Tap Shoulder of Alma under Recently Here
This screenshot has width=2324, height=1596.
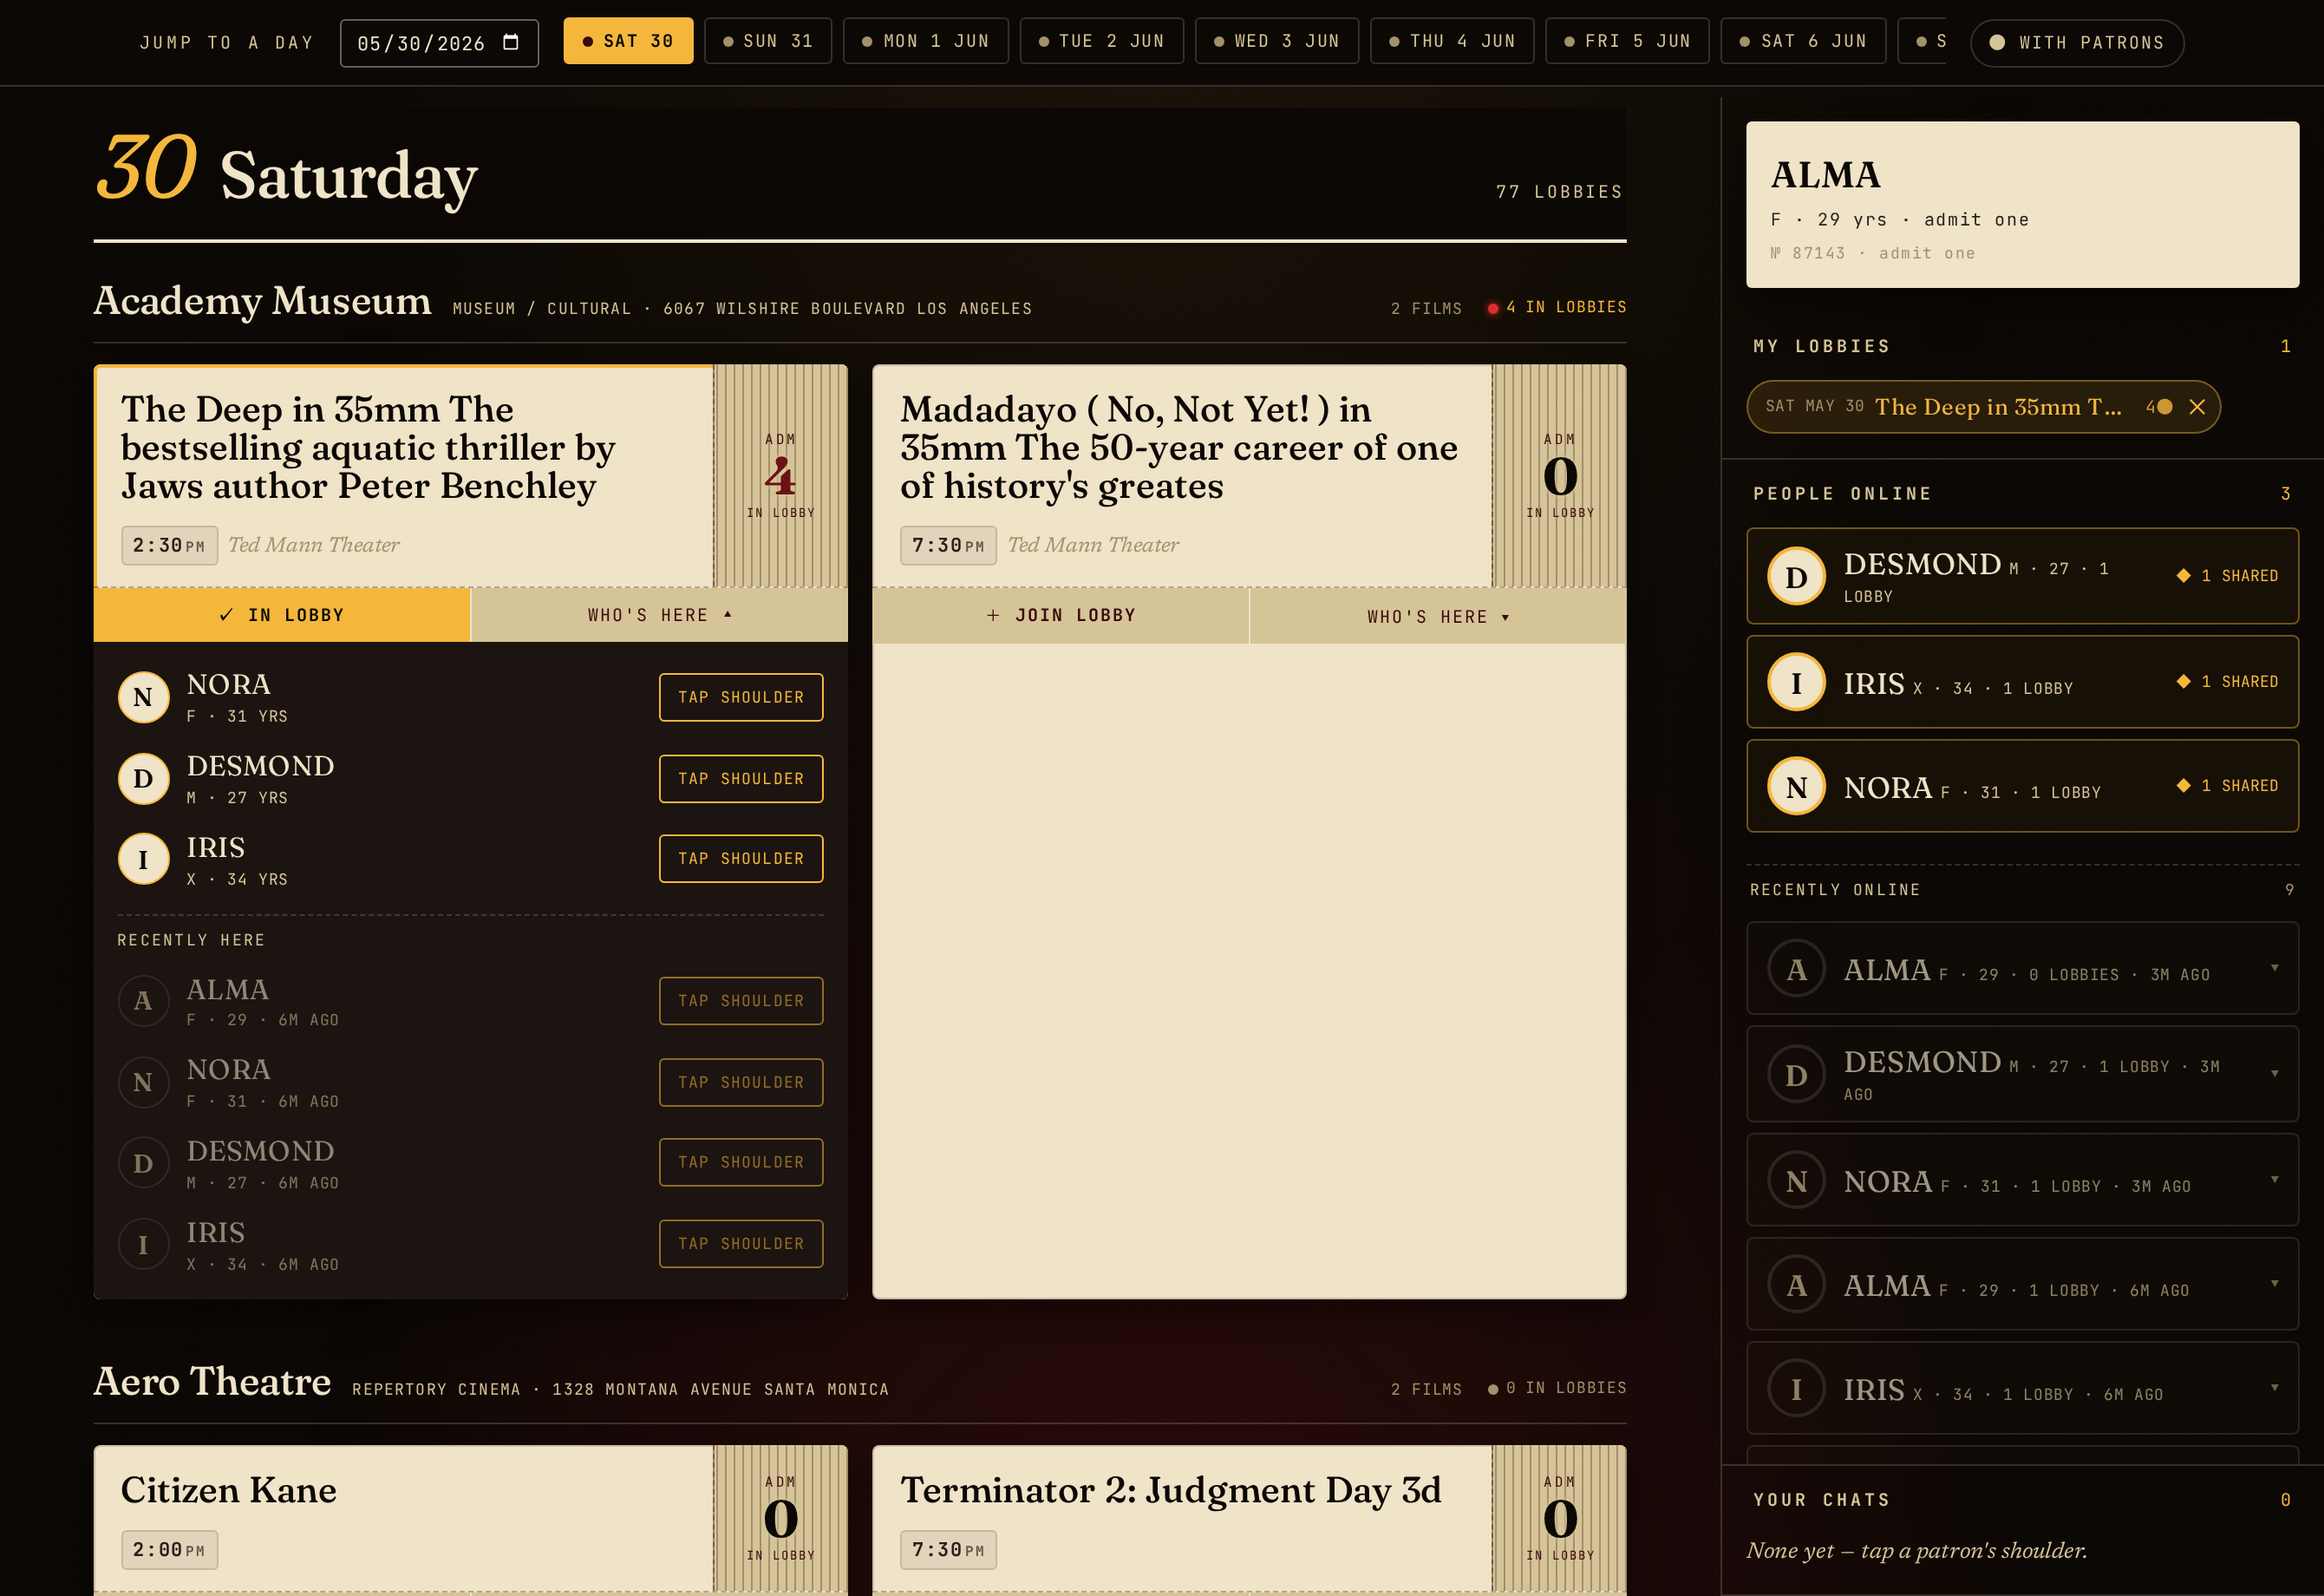coord(741,1001)
